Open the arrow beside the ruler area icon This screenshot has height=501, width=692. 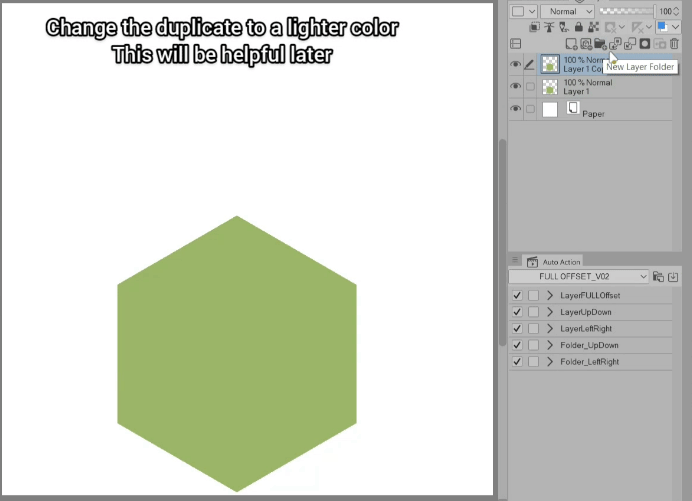point(649,27)
